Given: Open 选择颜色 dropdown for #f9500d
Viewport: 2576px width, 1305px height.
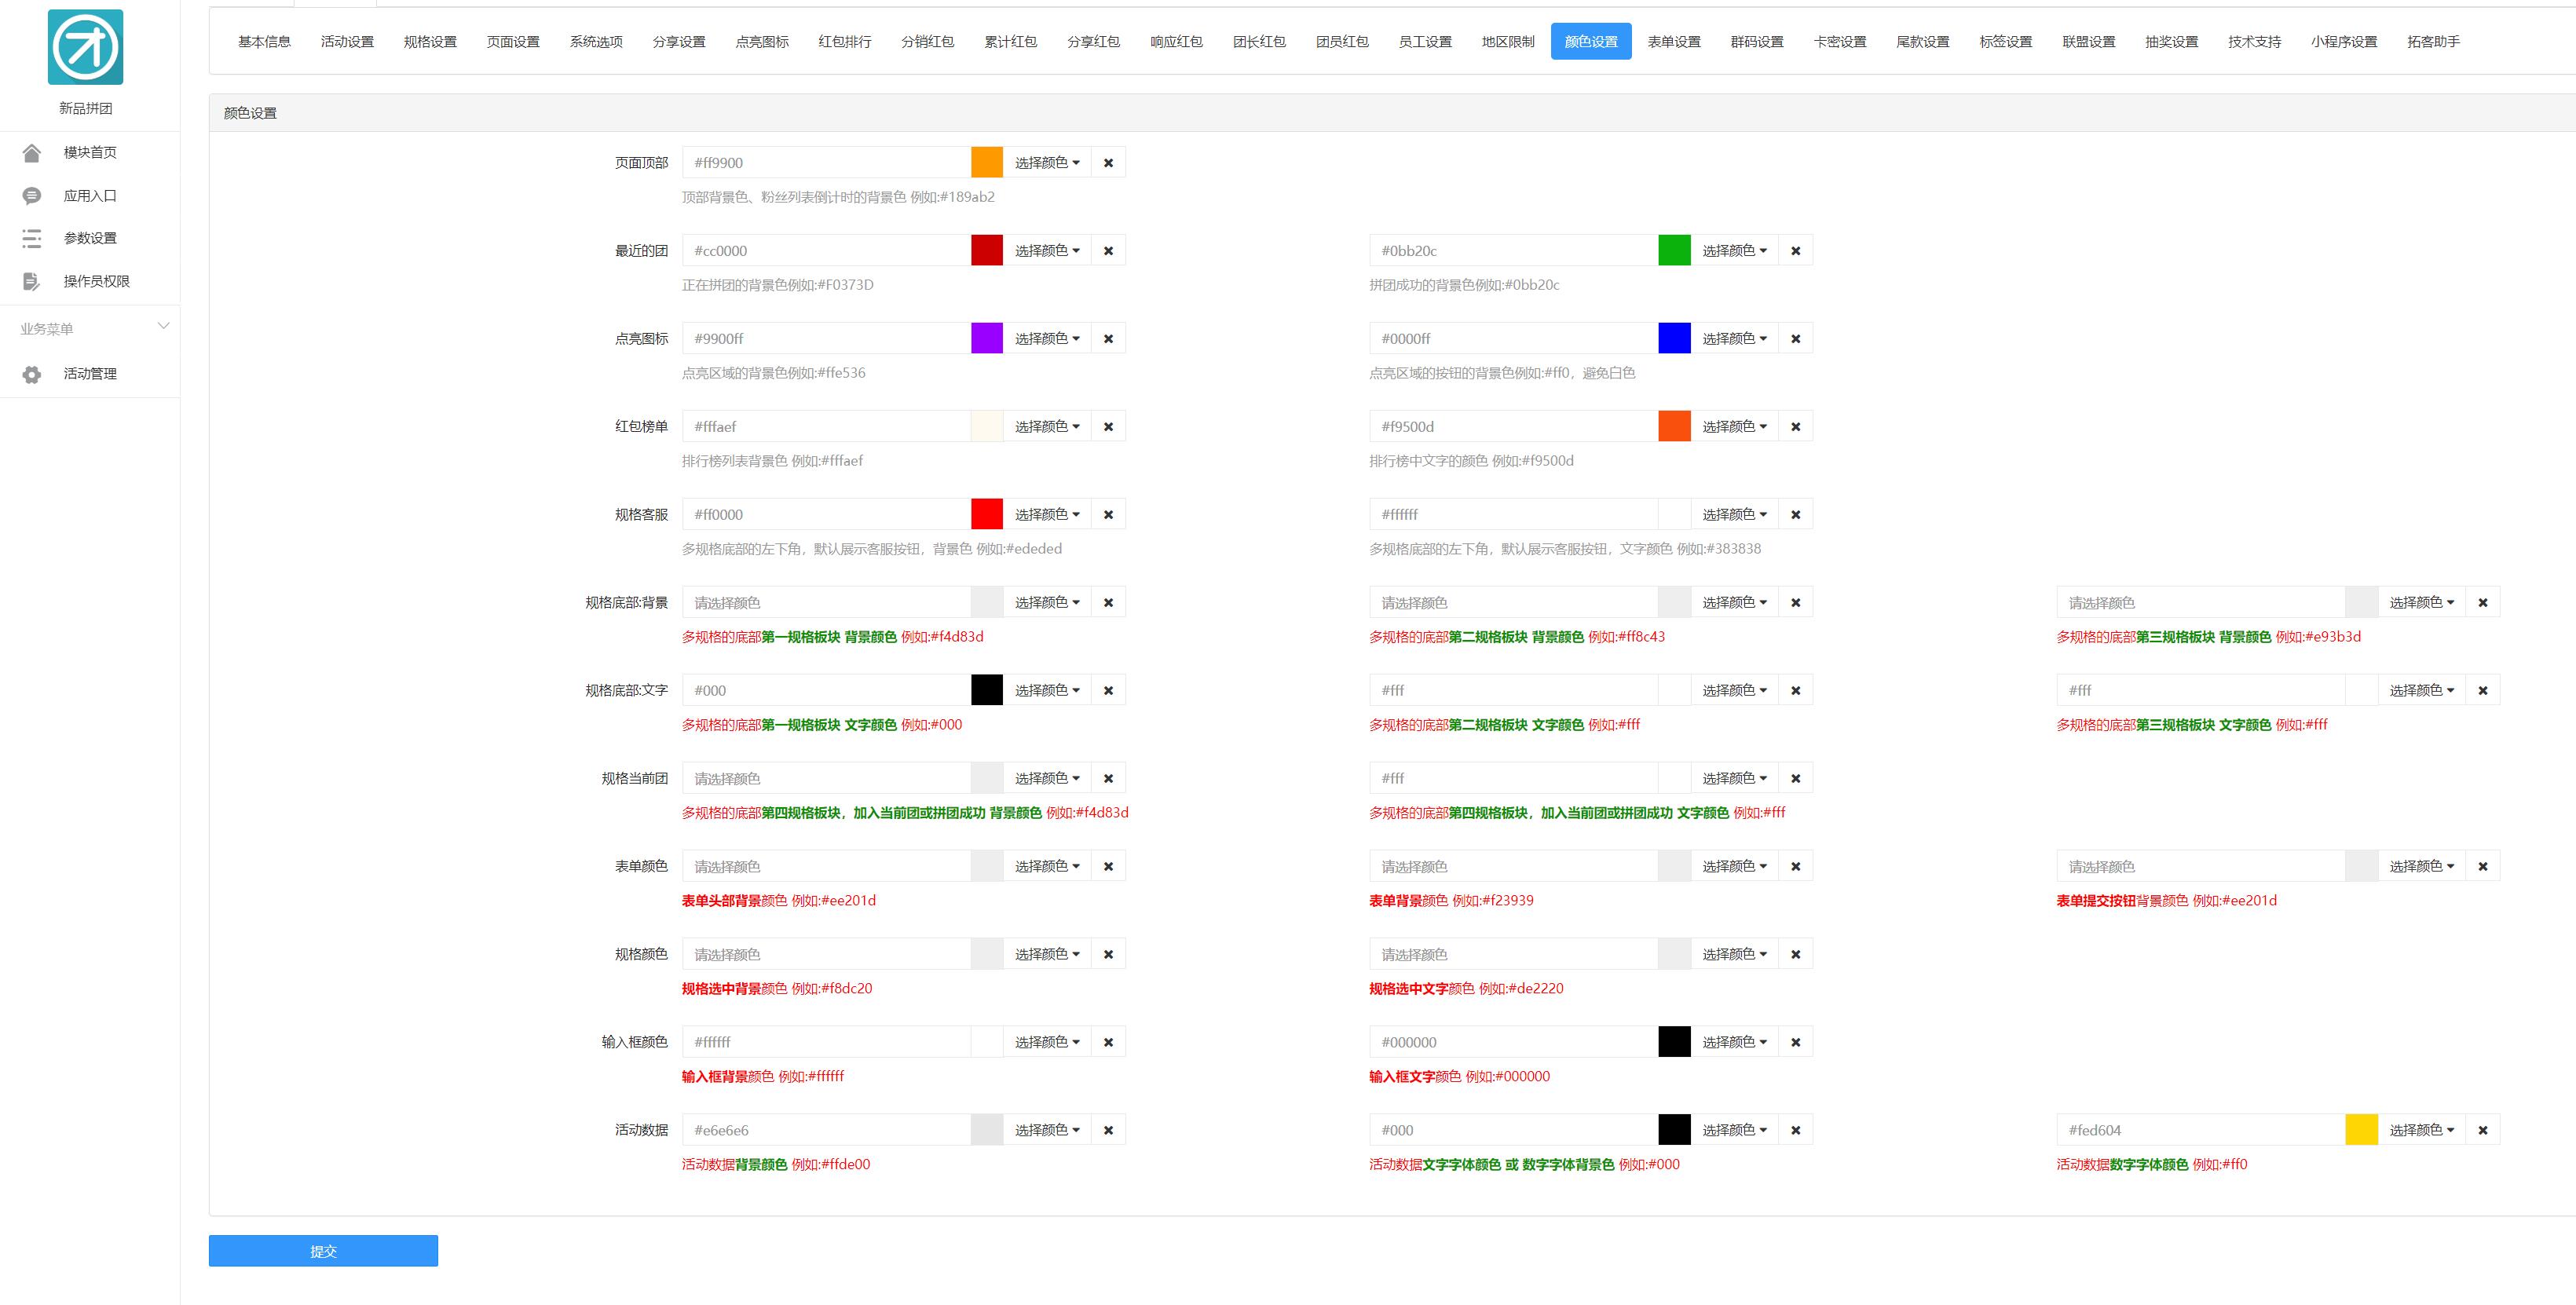Looking at the screenshot, I should coord(1735,427).
